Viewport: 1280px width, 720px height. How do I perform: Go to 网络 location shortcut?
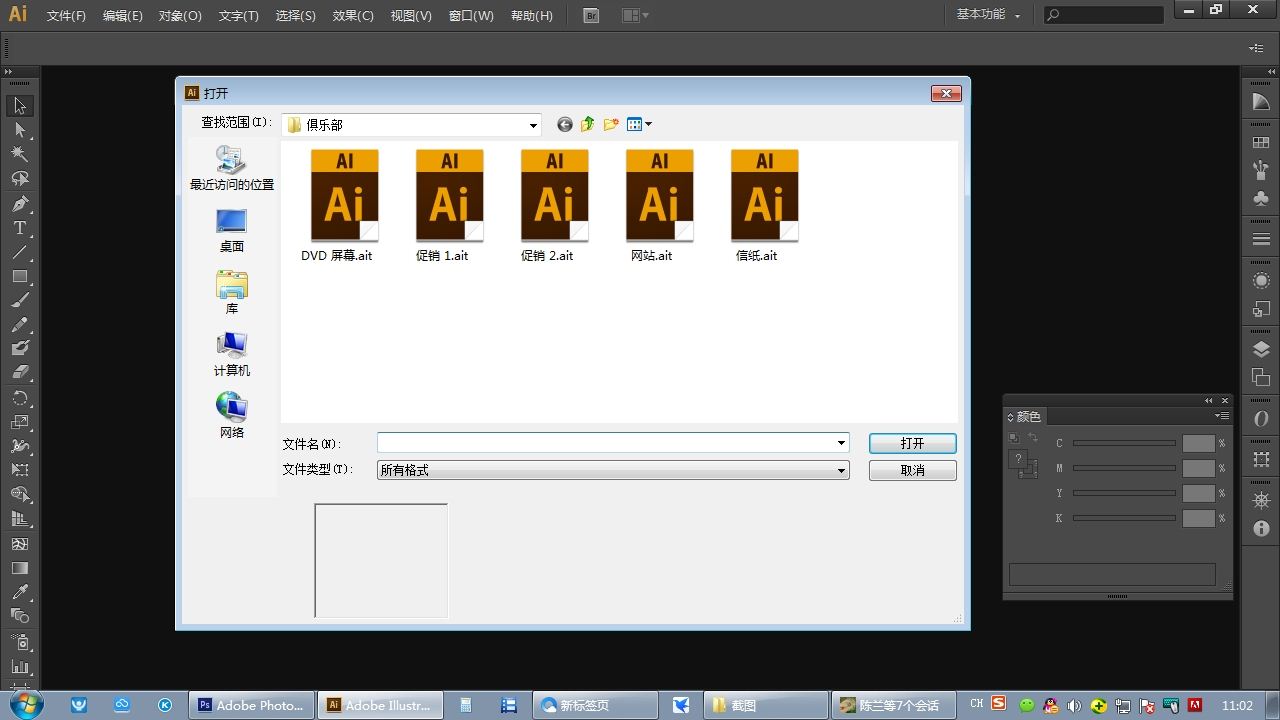pos(231,416)
